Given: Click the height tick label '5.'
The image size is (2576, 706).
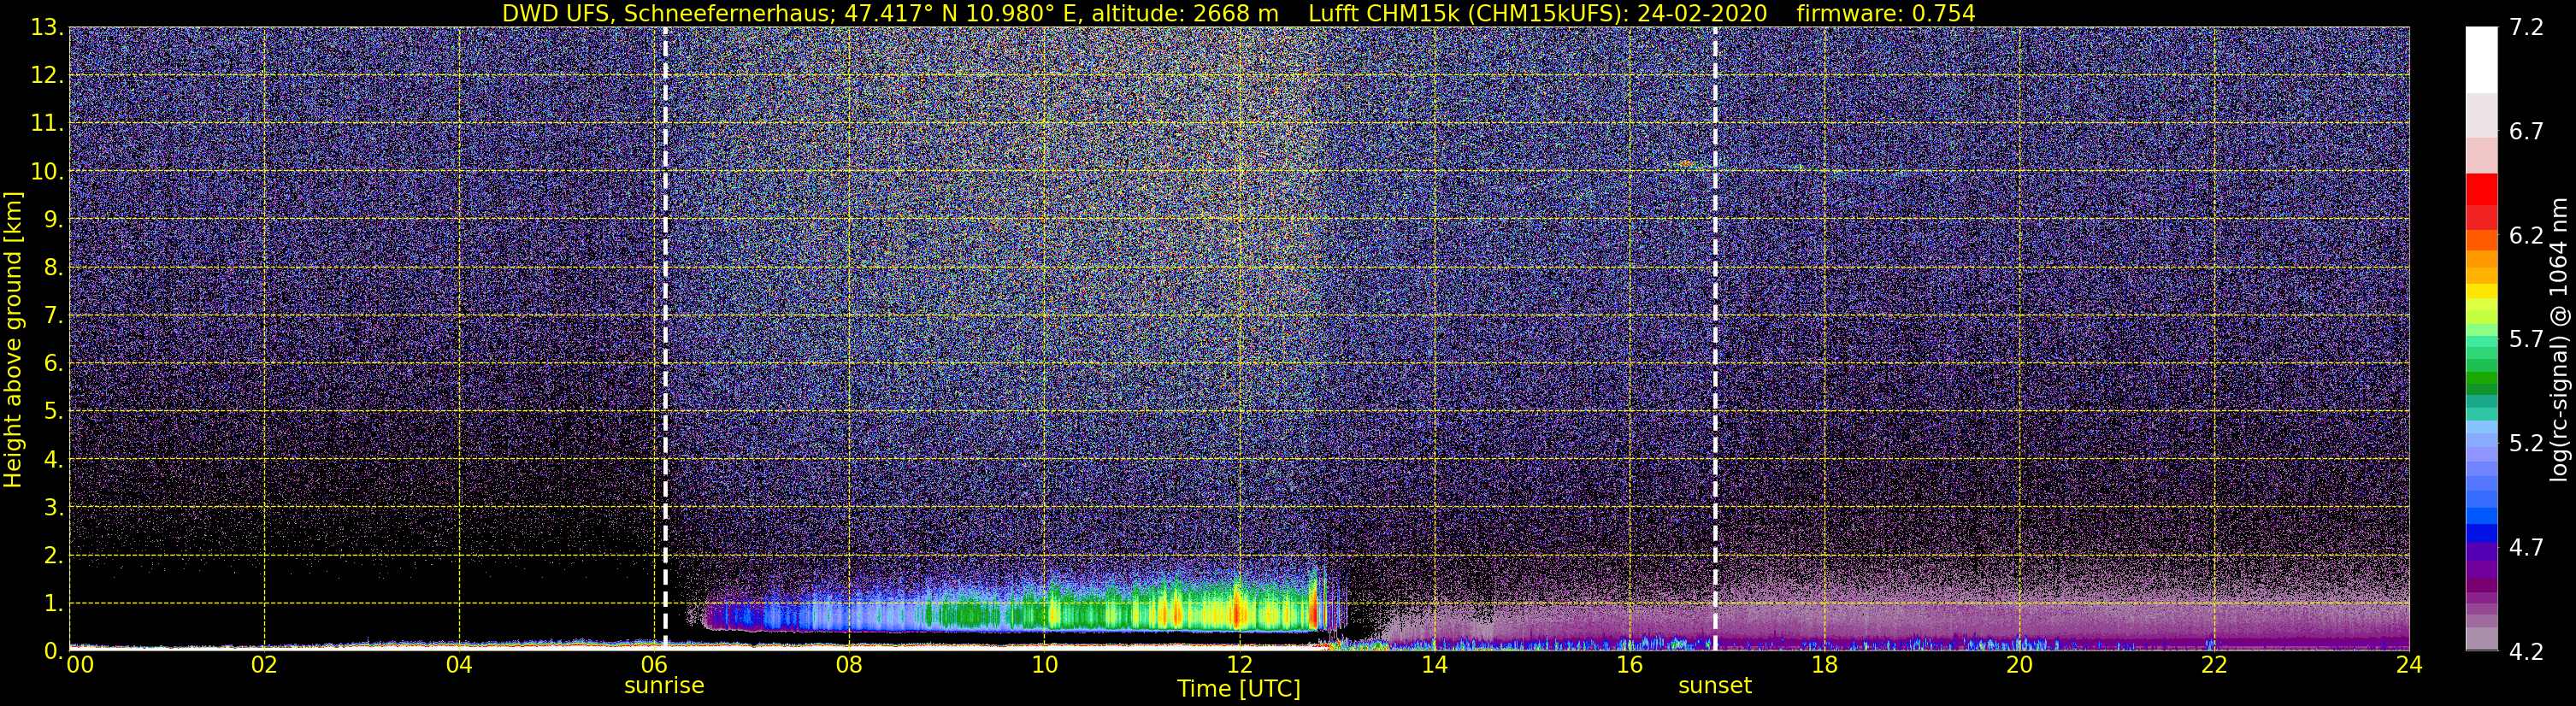Looking at the screenshot, I should (x=52, y=412).
